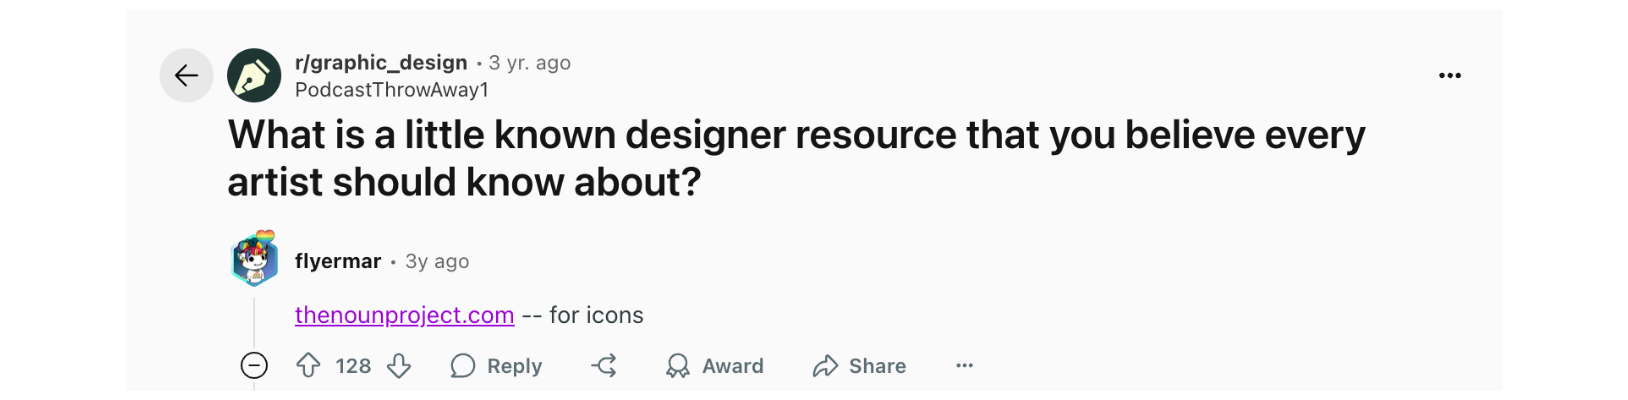Image resolution: width=1628 pixels, height=400 pixels.
Task: Reply to flyermar's comment
Action: 496,366
